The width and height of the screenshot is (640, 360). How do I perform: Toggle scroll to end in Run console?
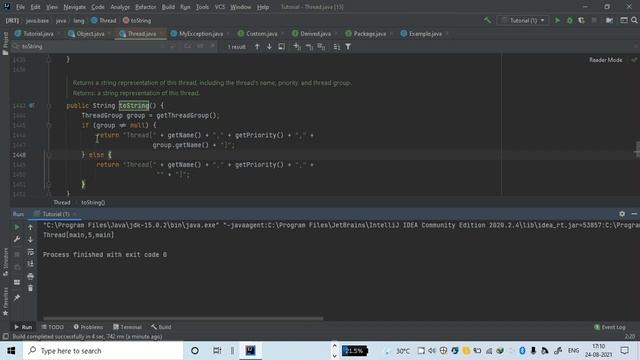pyautogui.click(x=30, y=264)
